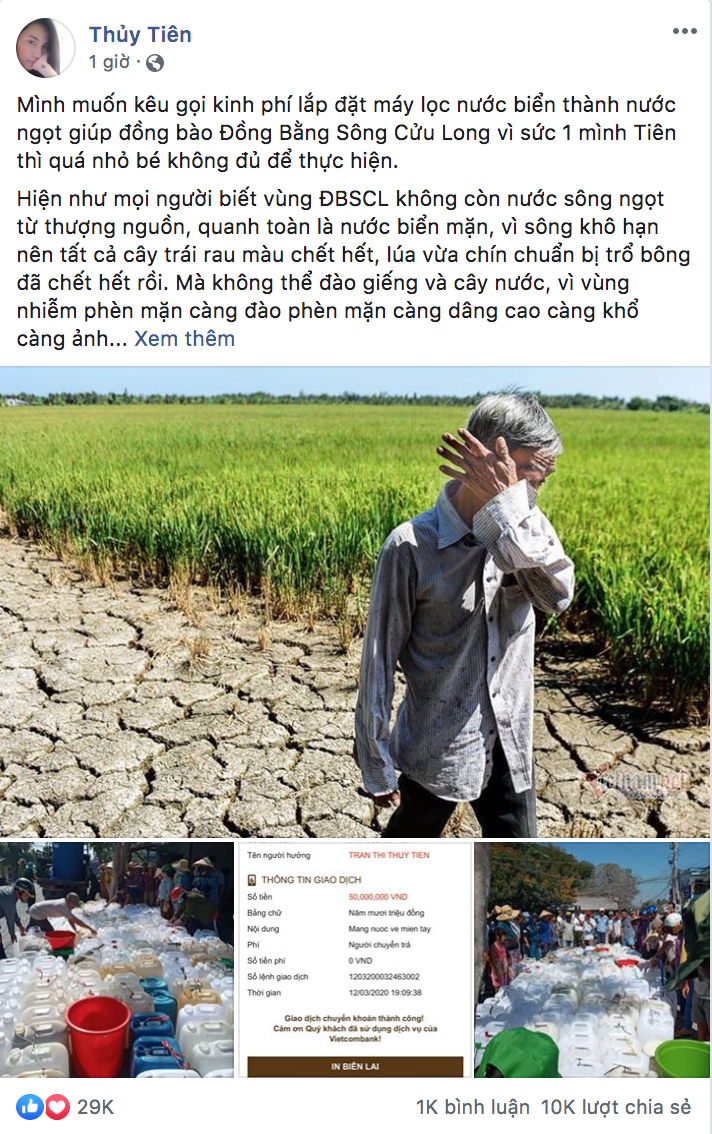Click the post's first paragraph text
712x1134 pixels.
(x=347, y=132)
